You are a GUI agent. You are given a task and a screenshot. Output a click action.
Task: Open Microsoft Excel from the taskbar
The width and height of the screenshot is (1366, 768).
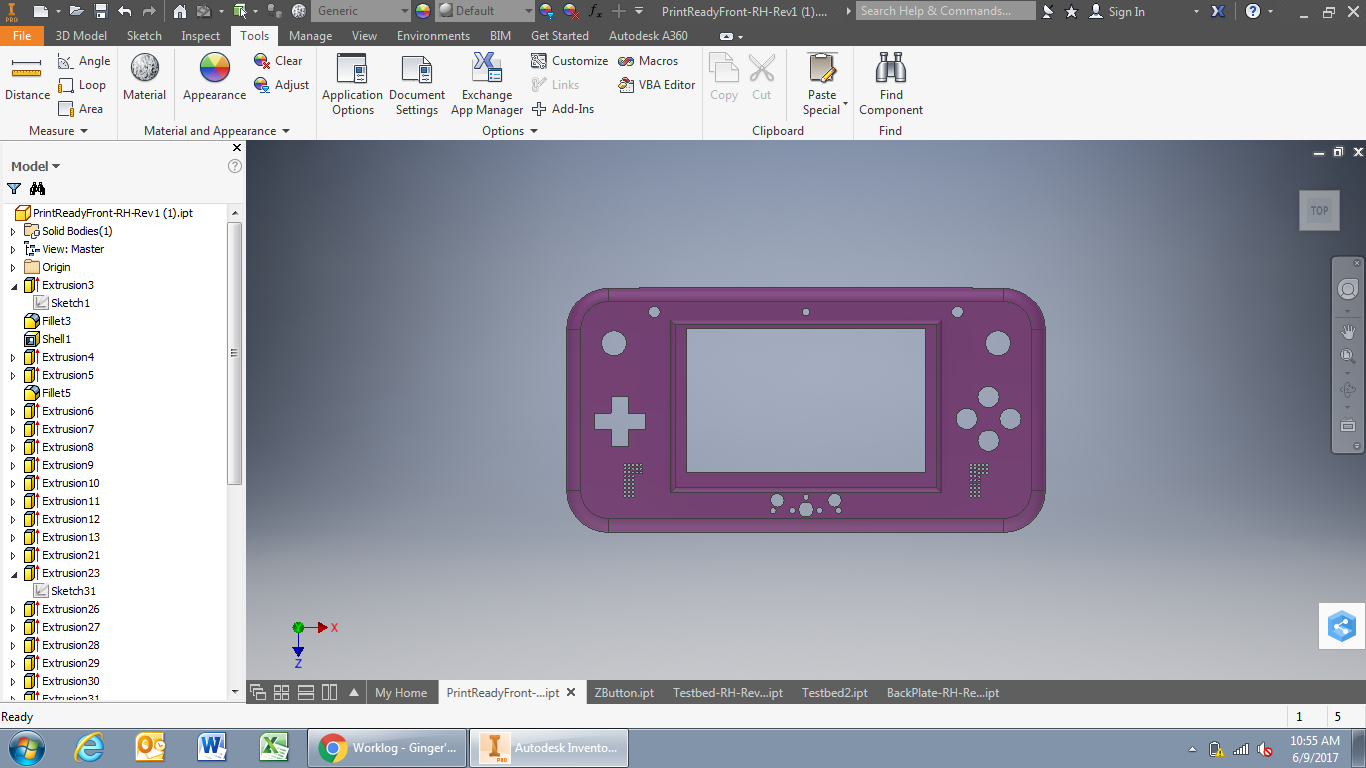pyautogui.click(x=274, y=747)
